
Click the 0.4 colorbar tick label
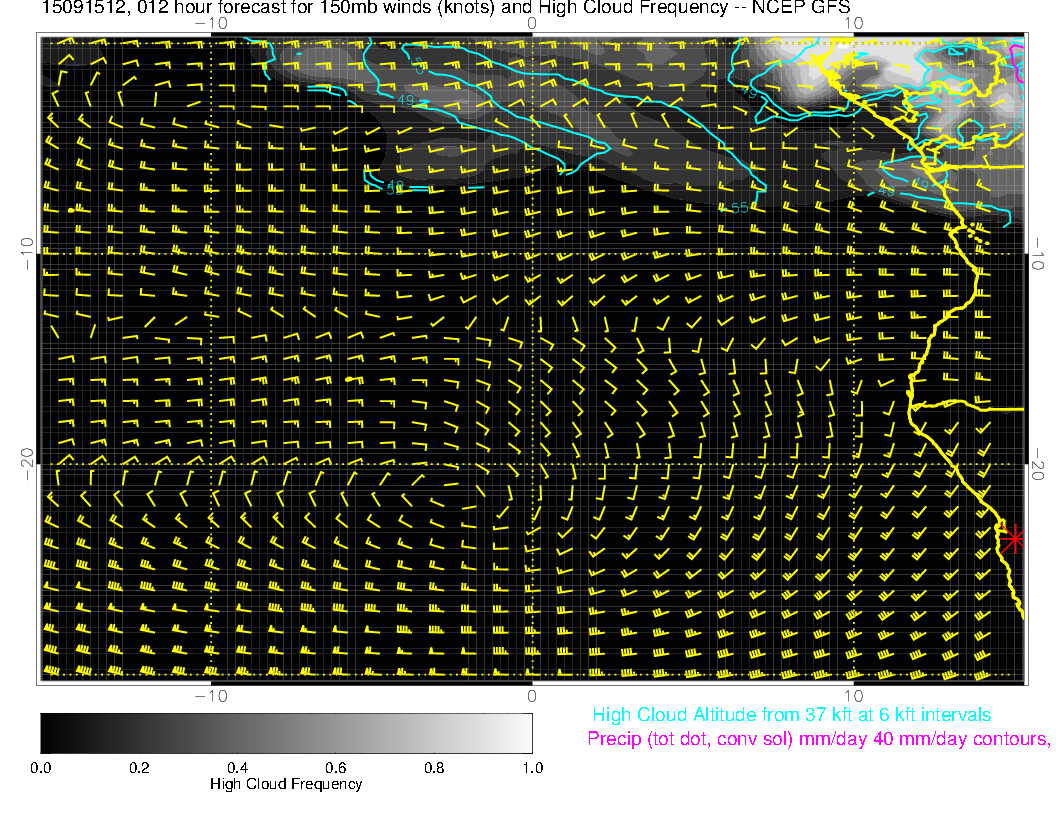click(237, 768)
